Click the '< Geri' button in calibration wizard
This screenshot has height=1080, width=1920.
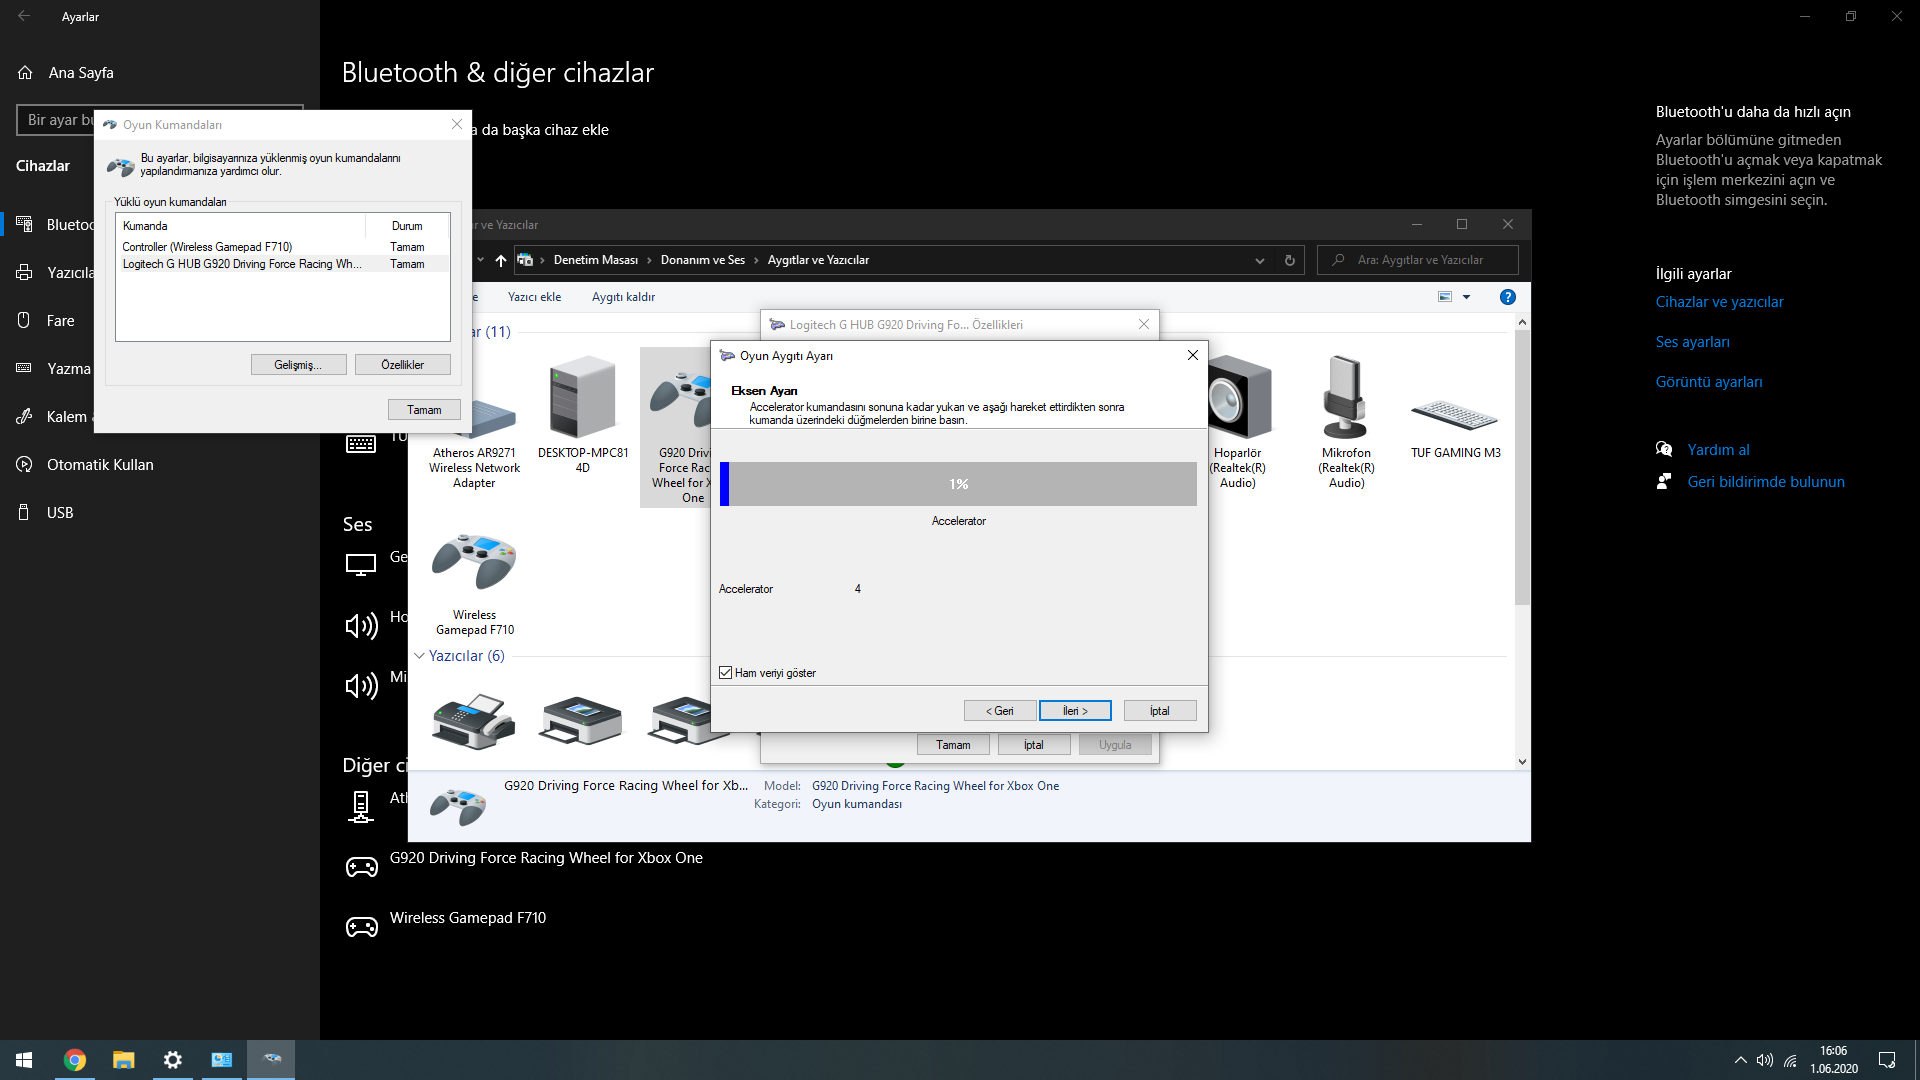click(x=1000, y=711)
